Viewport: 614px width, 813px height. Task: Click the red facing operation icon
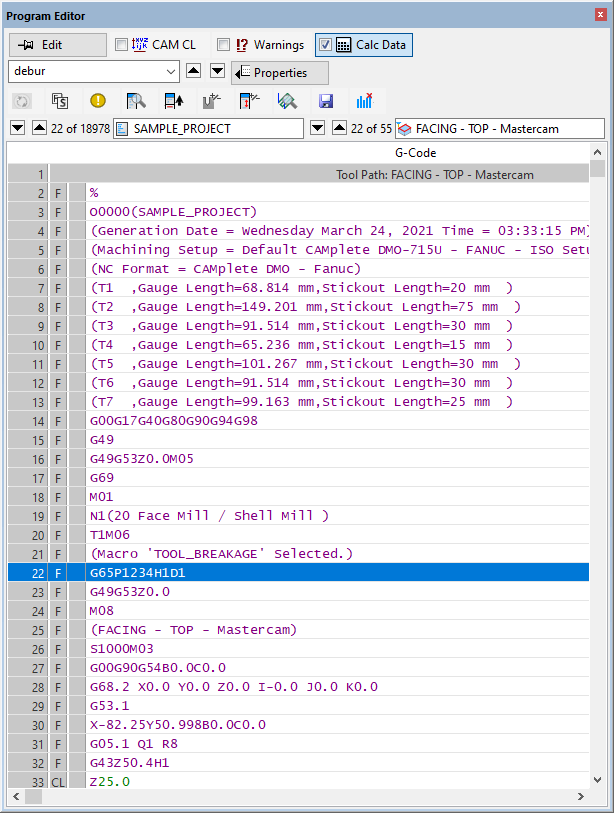404,129
